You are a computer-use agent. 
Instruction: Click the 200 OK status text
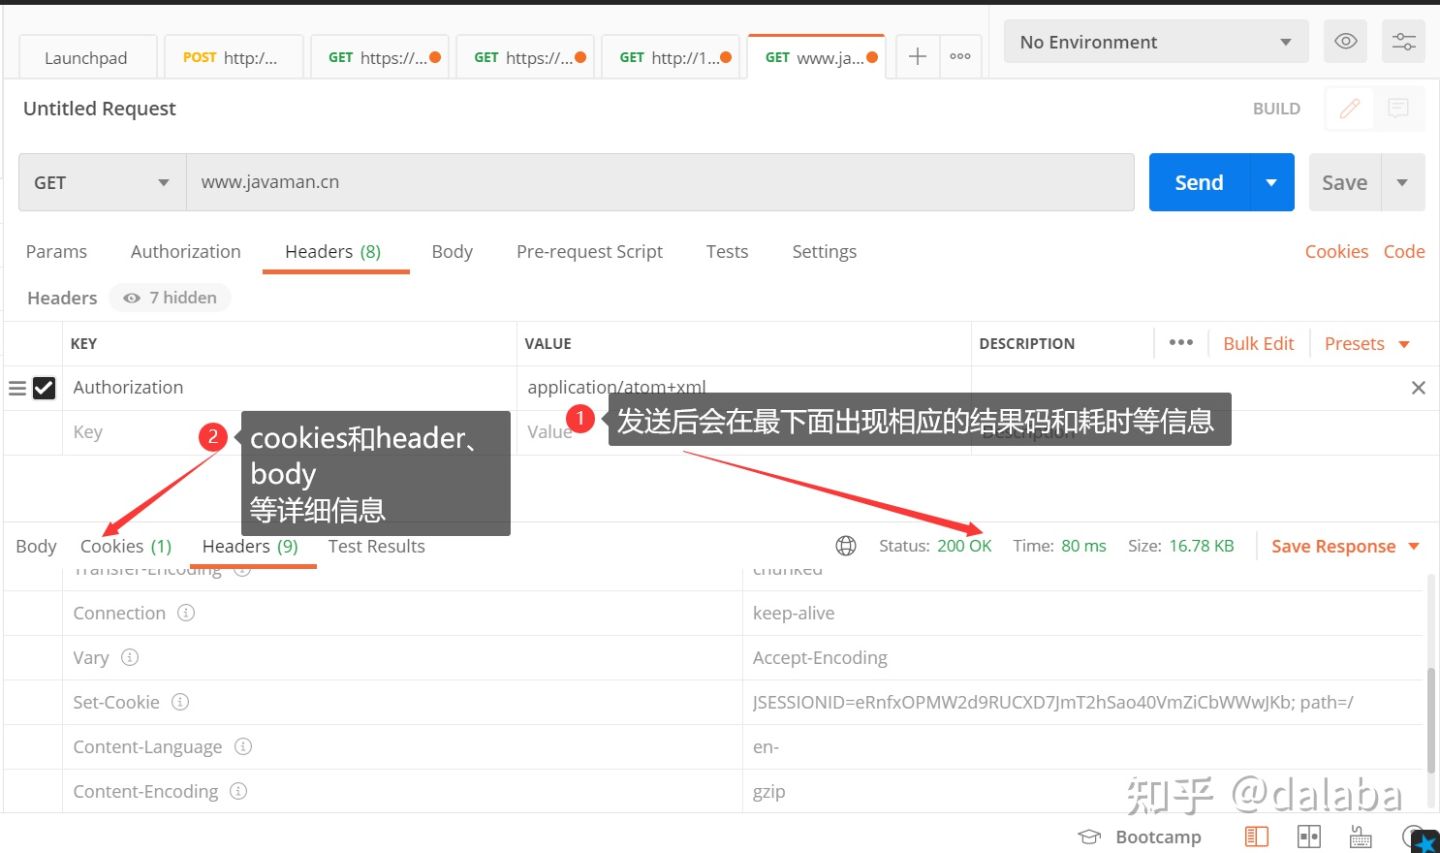(964, 546)
